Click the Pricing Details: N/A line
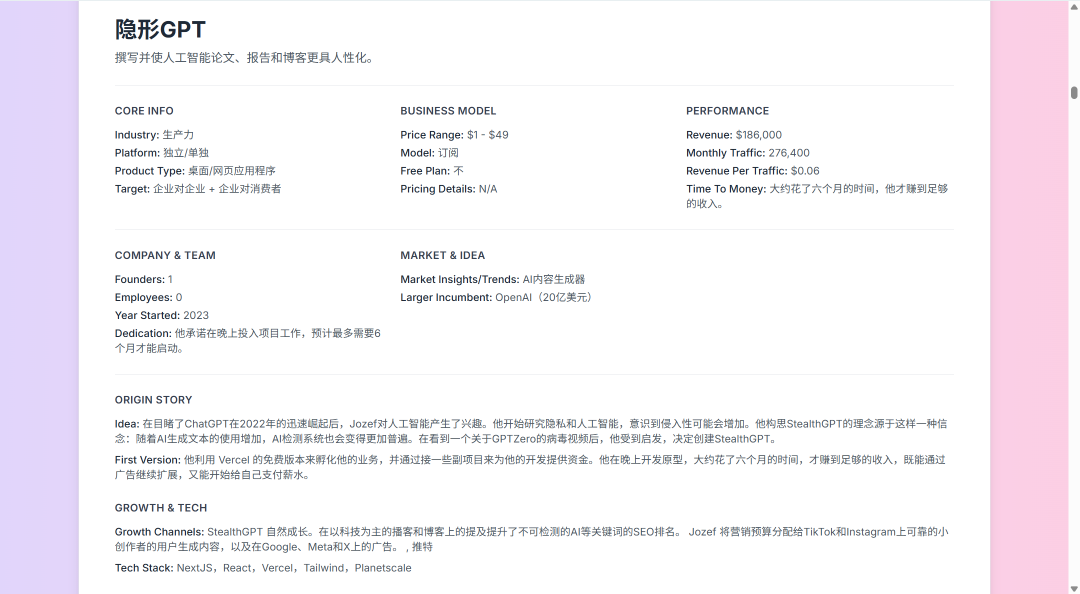 click(x=448, y=189)
